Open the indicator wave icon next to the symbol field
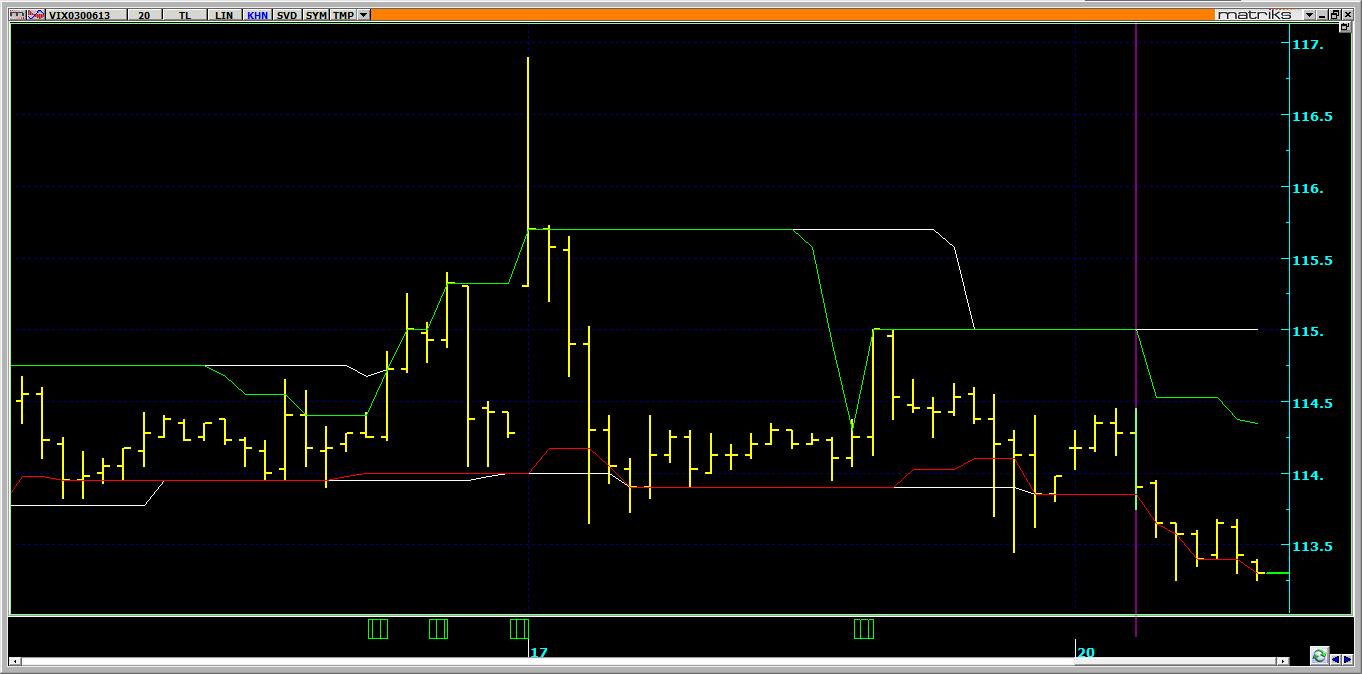 point(36,15)
